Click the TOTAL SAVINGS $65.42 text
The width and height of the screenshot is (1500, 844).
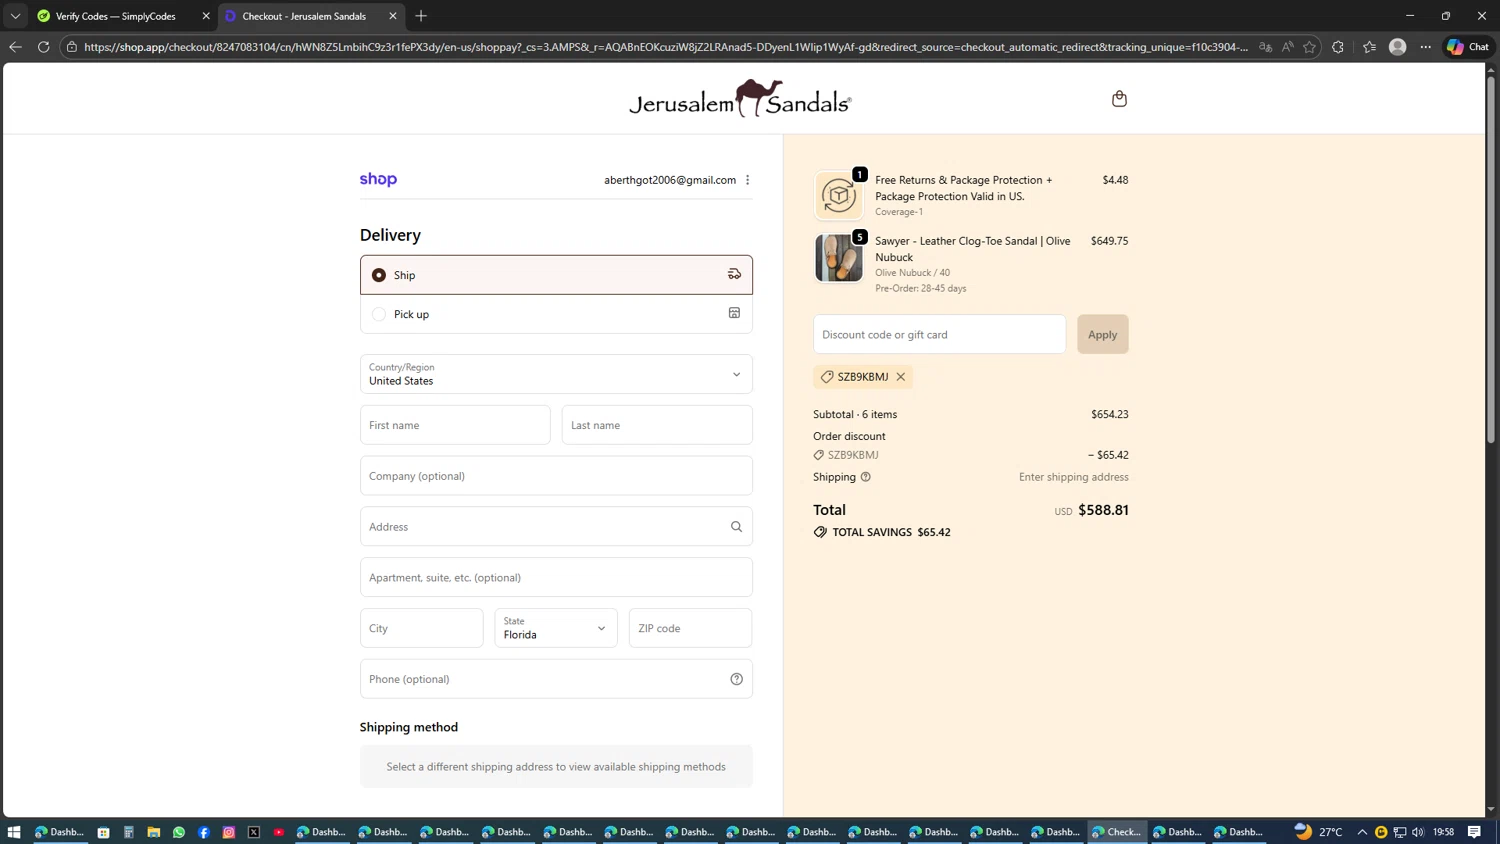[892, 532]
